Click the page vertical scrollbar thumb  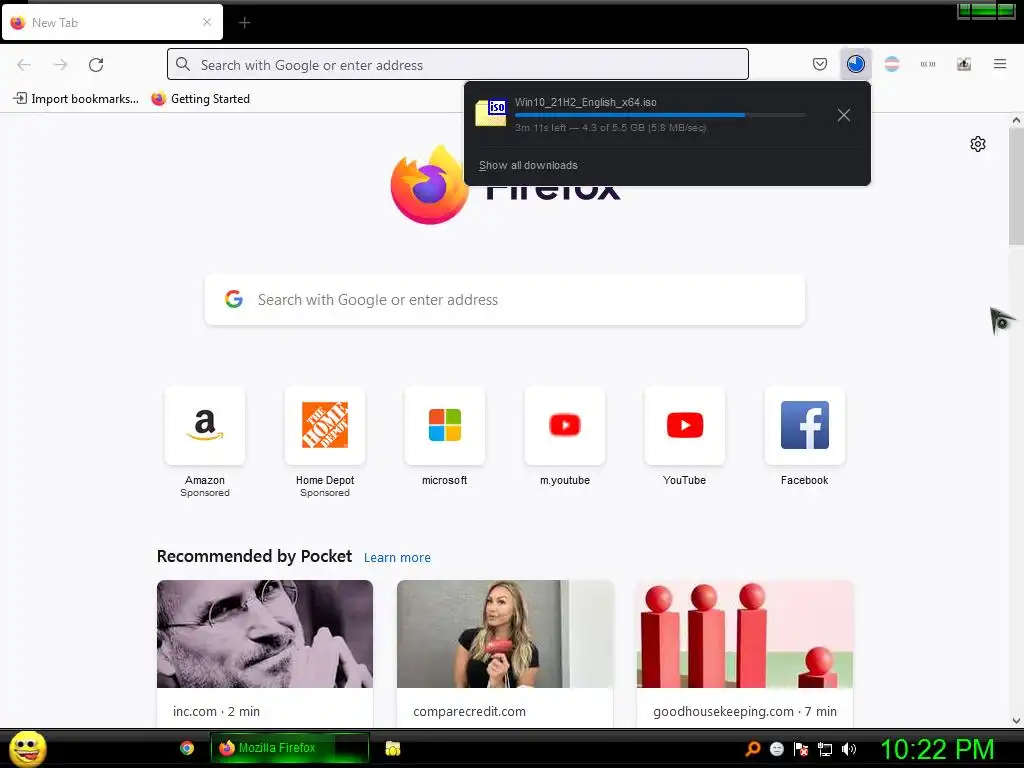pos(1016,186)
